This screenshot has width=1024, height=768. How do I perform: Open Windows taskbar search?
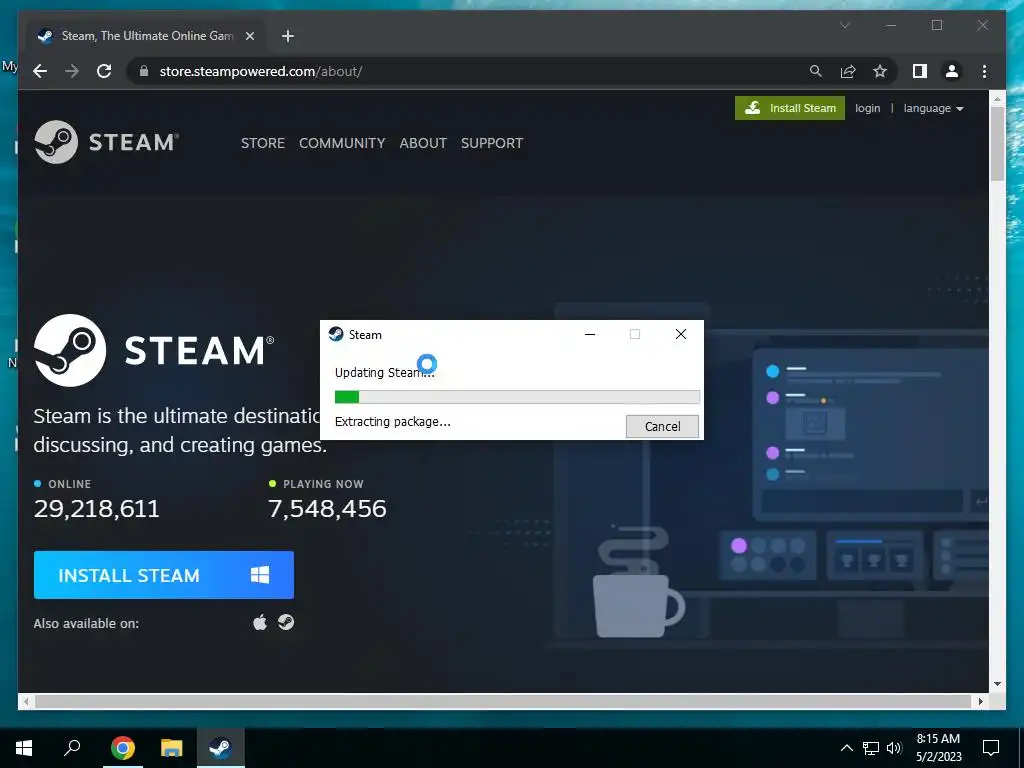[72, 748]
